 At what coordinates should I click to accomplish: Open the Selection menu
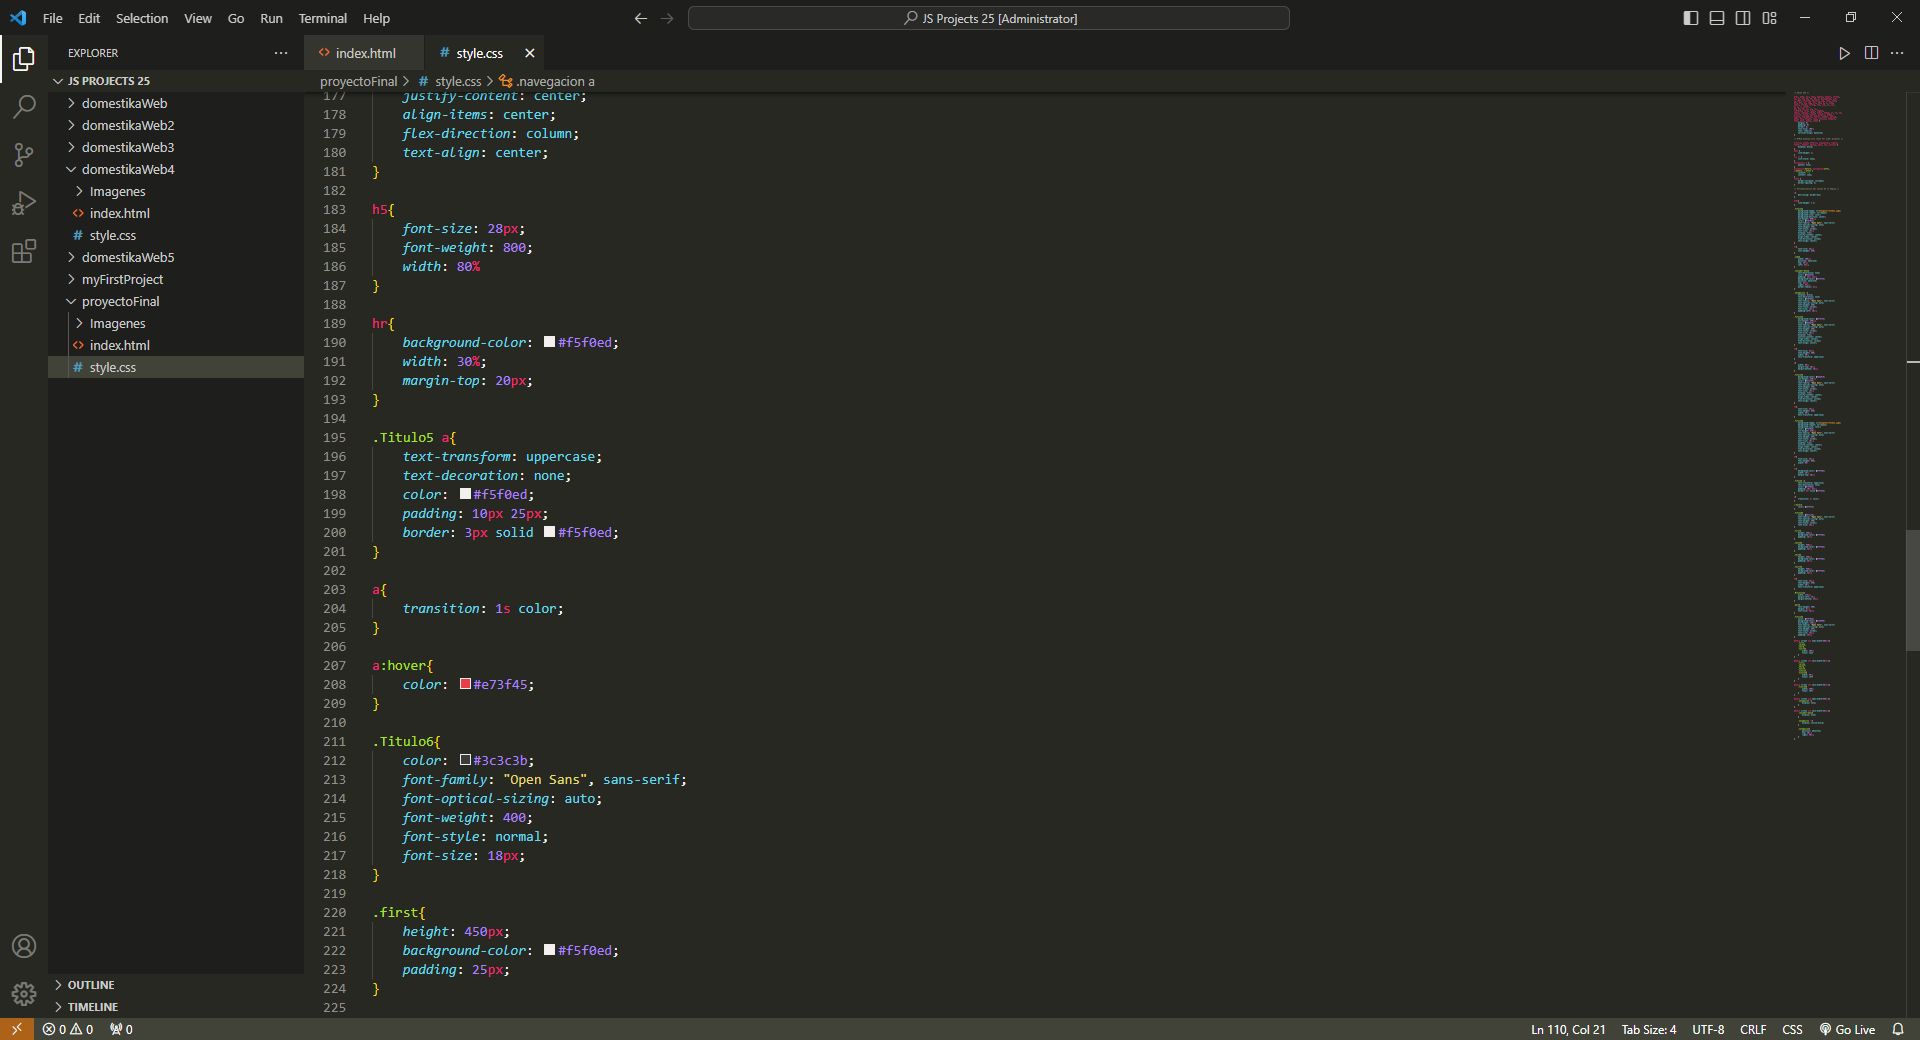coord(142,18)
